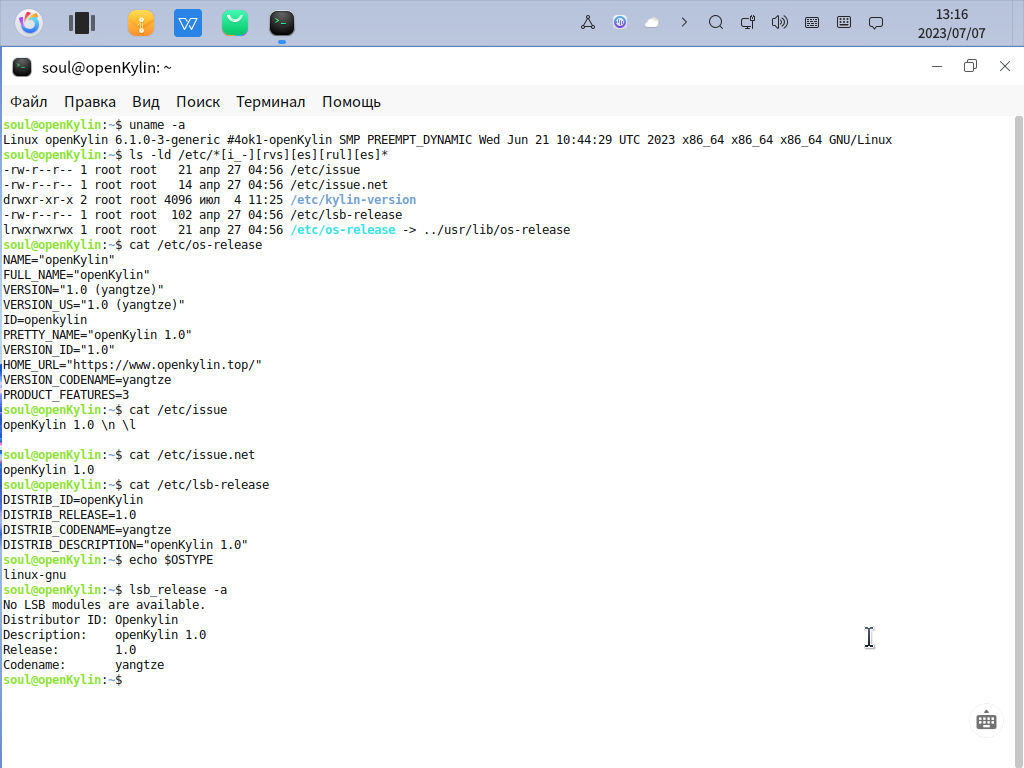Click the 'Codename: yangtze' output line
The height and width of the screenshot is (768, 1024).
[84, 665]
